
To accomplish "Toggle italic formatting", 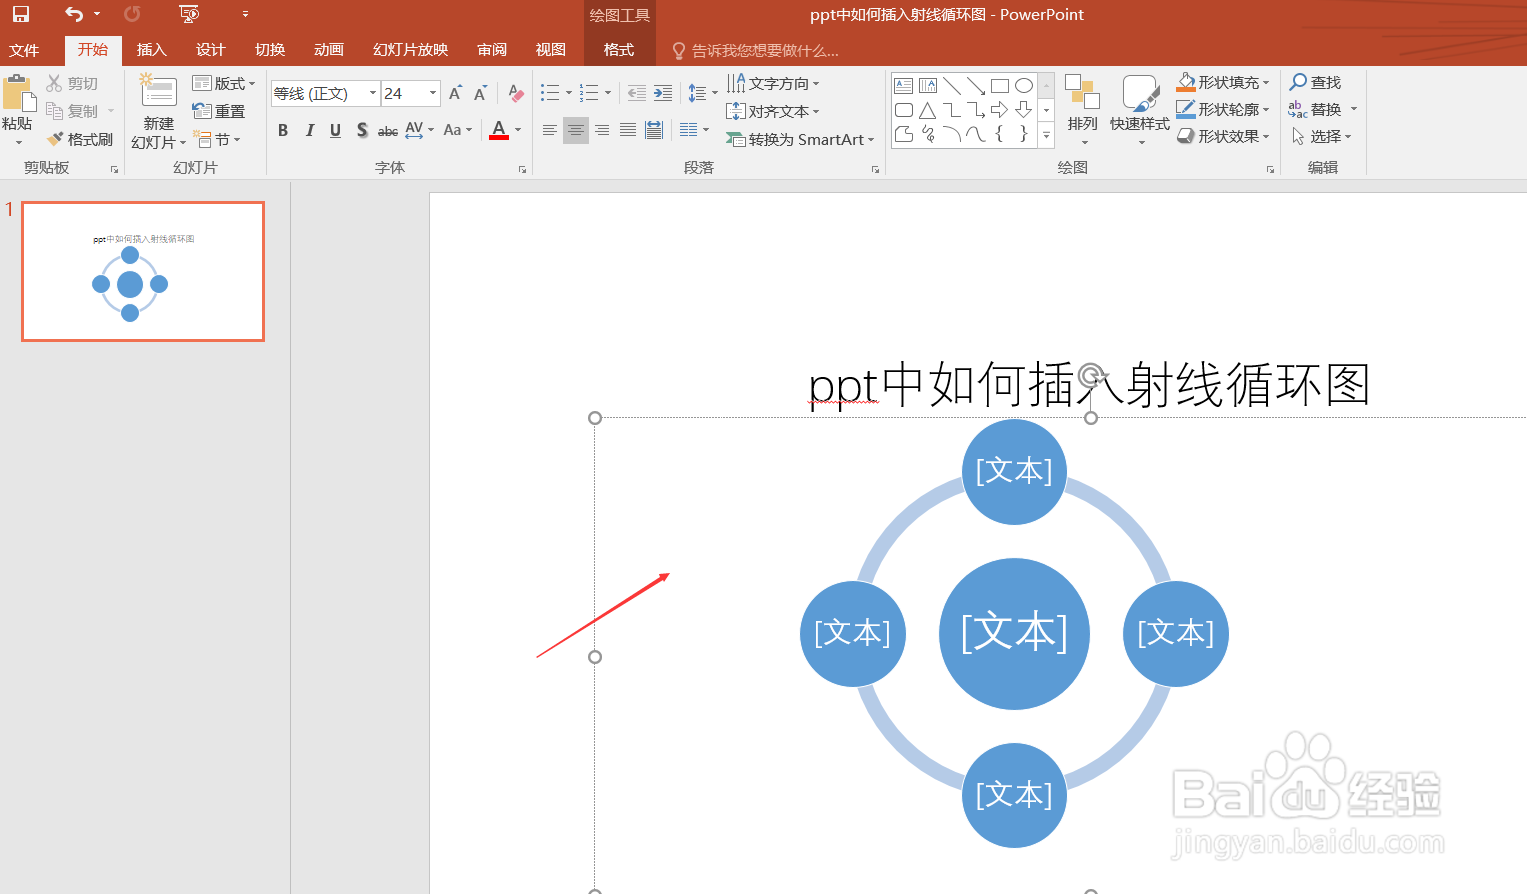I will [x=309, y=130].
